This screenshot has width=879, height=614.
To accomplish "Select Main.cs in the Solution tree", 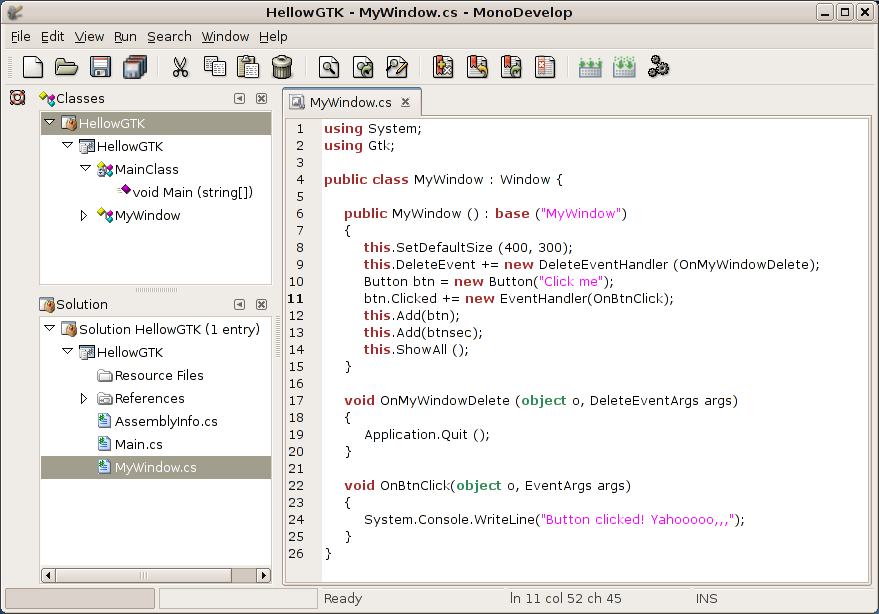I will 138,445.
